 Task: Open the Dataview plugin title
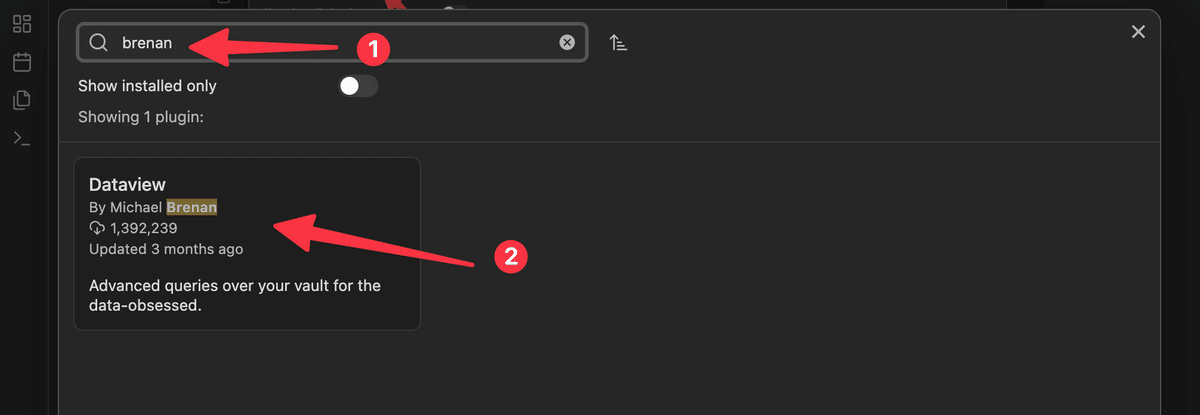tap(127, 184)
